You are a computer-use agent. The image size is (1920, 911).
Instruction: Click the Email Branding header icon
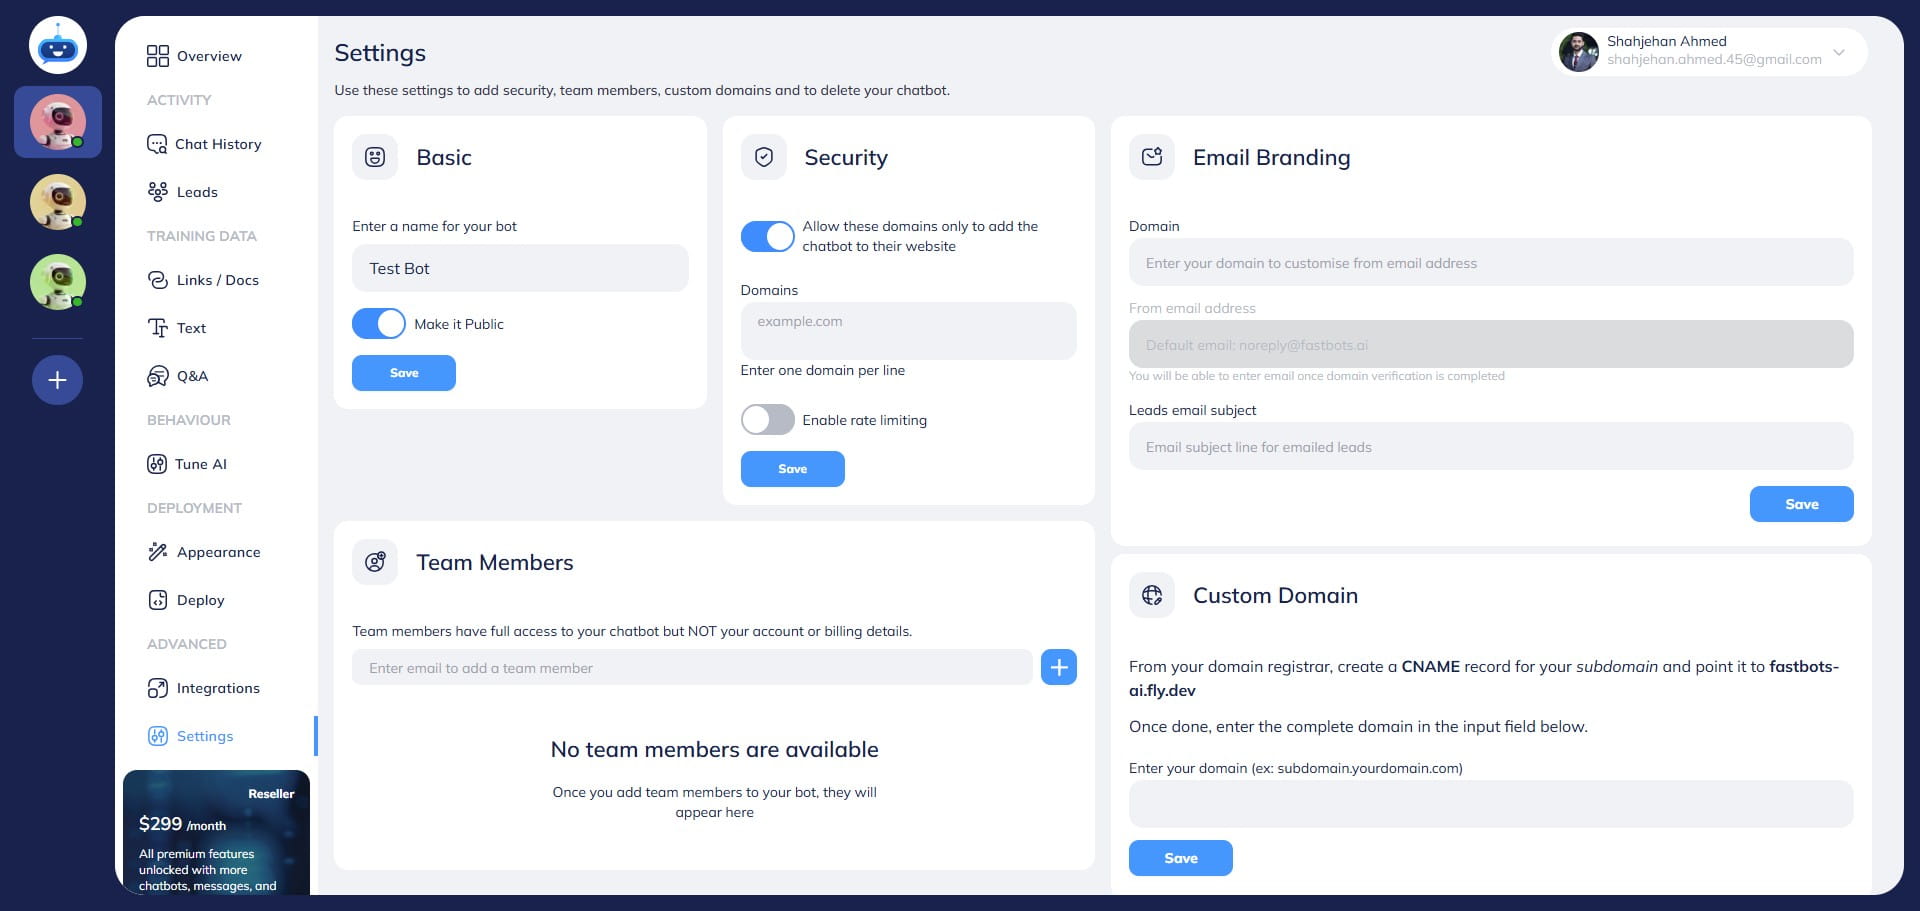[1152, 157]
